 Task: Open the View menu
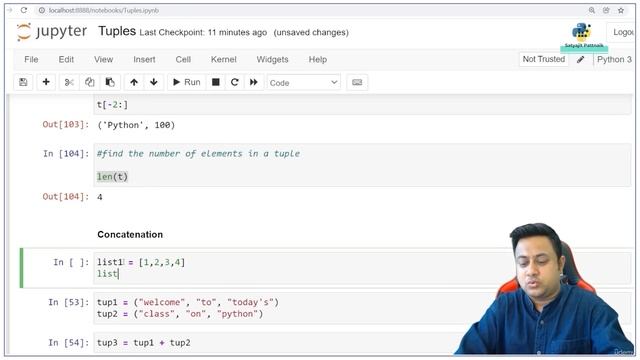[x=103, y=59]
